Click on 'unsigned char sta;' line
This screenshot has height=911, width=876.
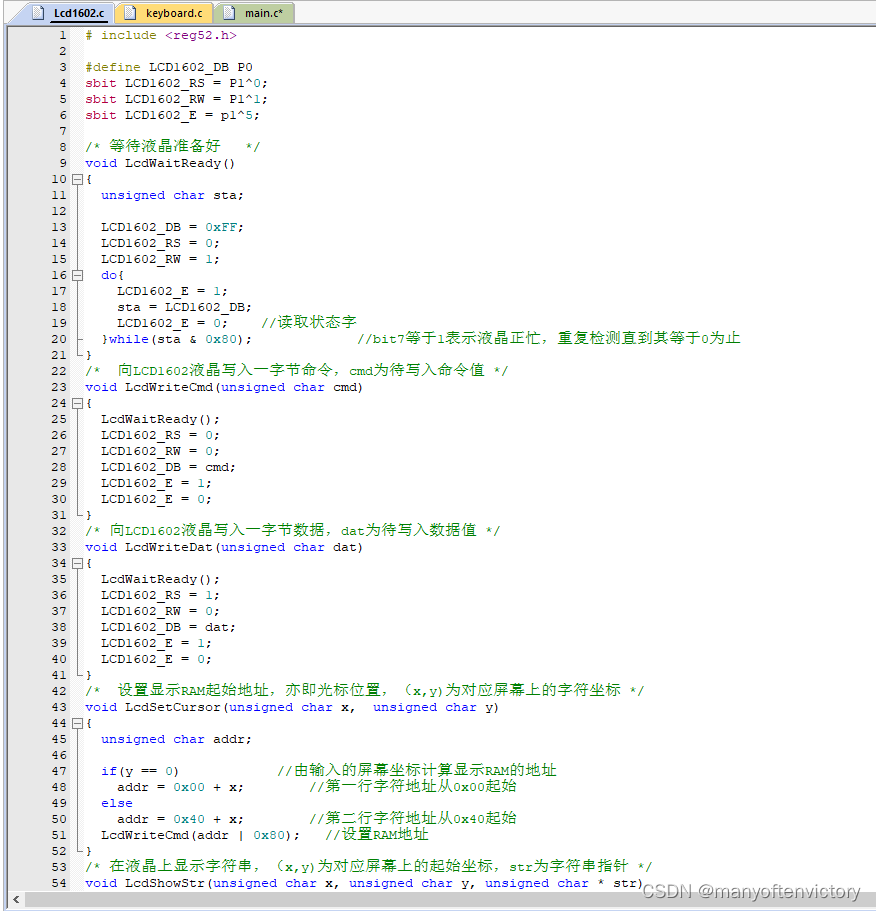[172, 195]
